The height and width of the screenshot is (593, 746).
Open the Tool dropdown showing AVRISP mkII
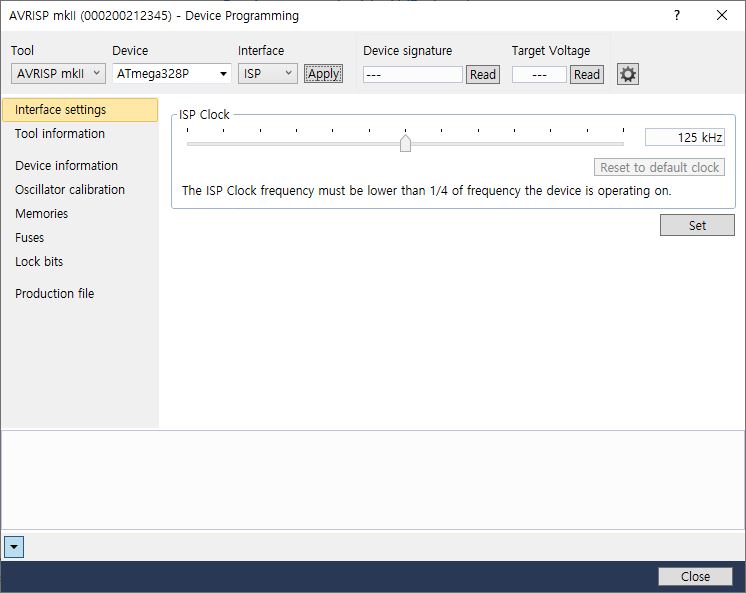tap(58, 74)
